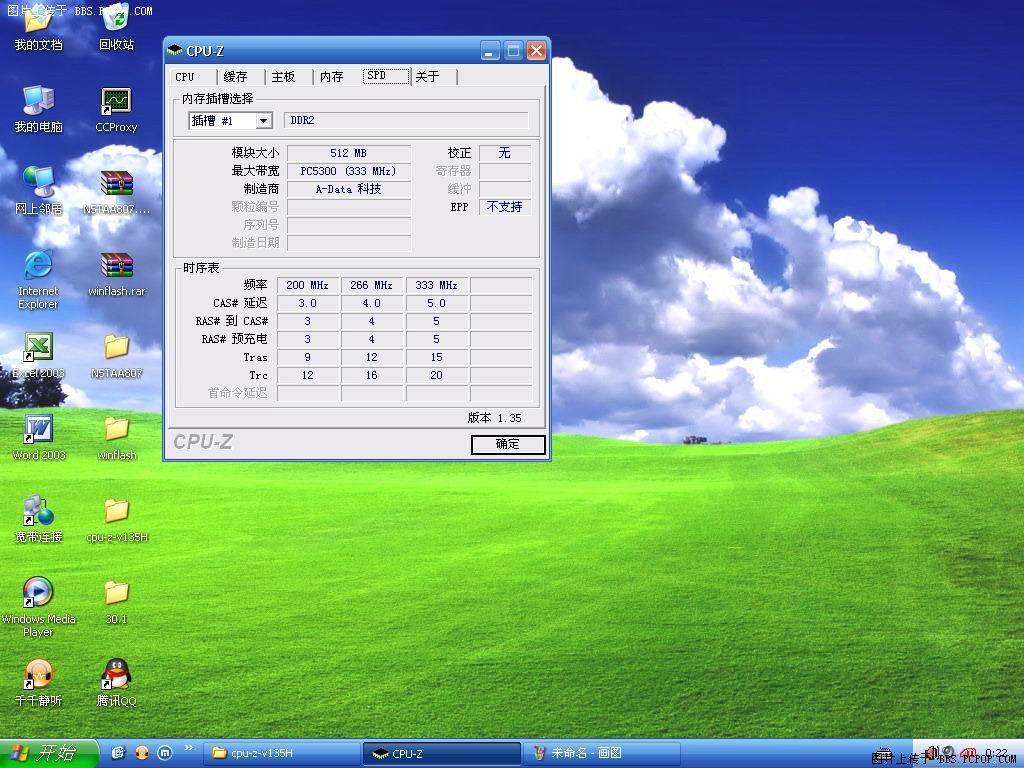Screen dimensions: 1024x768
Task: Switch to the CPU tab
Action: [x=193, y=76]
